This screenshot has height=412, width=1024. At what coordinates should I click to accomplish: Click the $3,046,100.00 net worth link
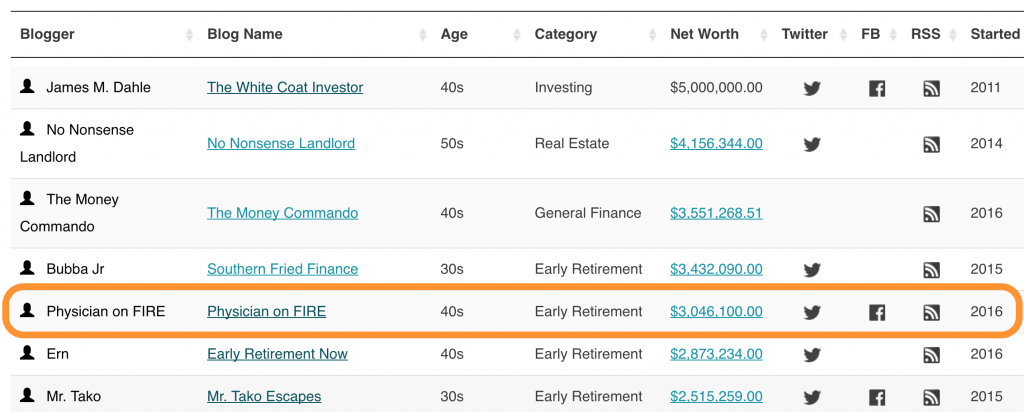pos(716,312)
